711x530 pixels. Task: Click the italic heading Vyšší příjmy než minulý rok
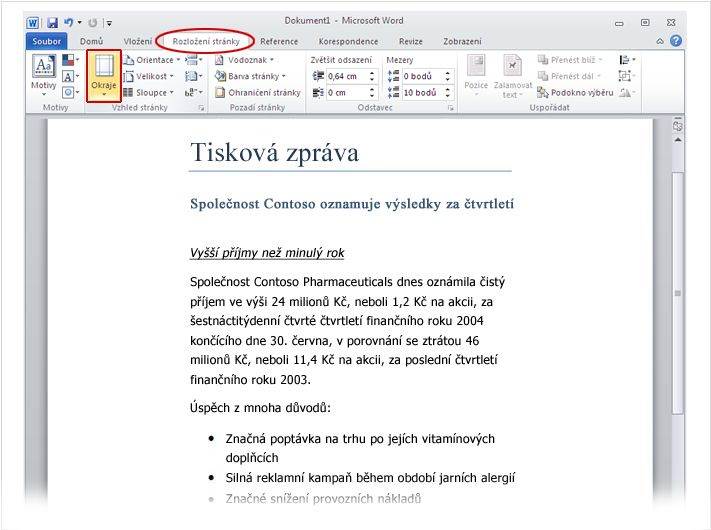[267, 253]
